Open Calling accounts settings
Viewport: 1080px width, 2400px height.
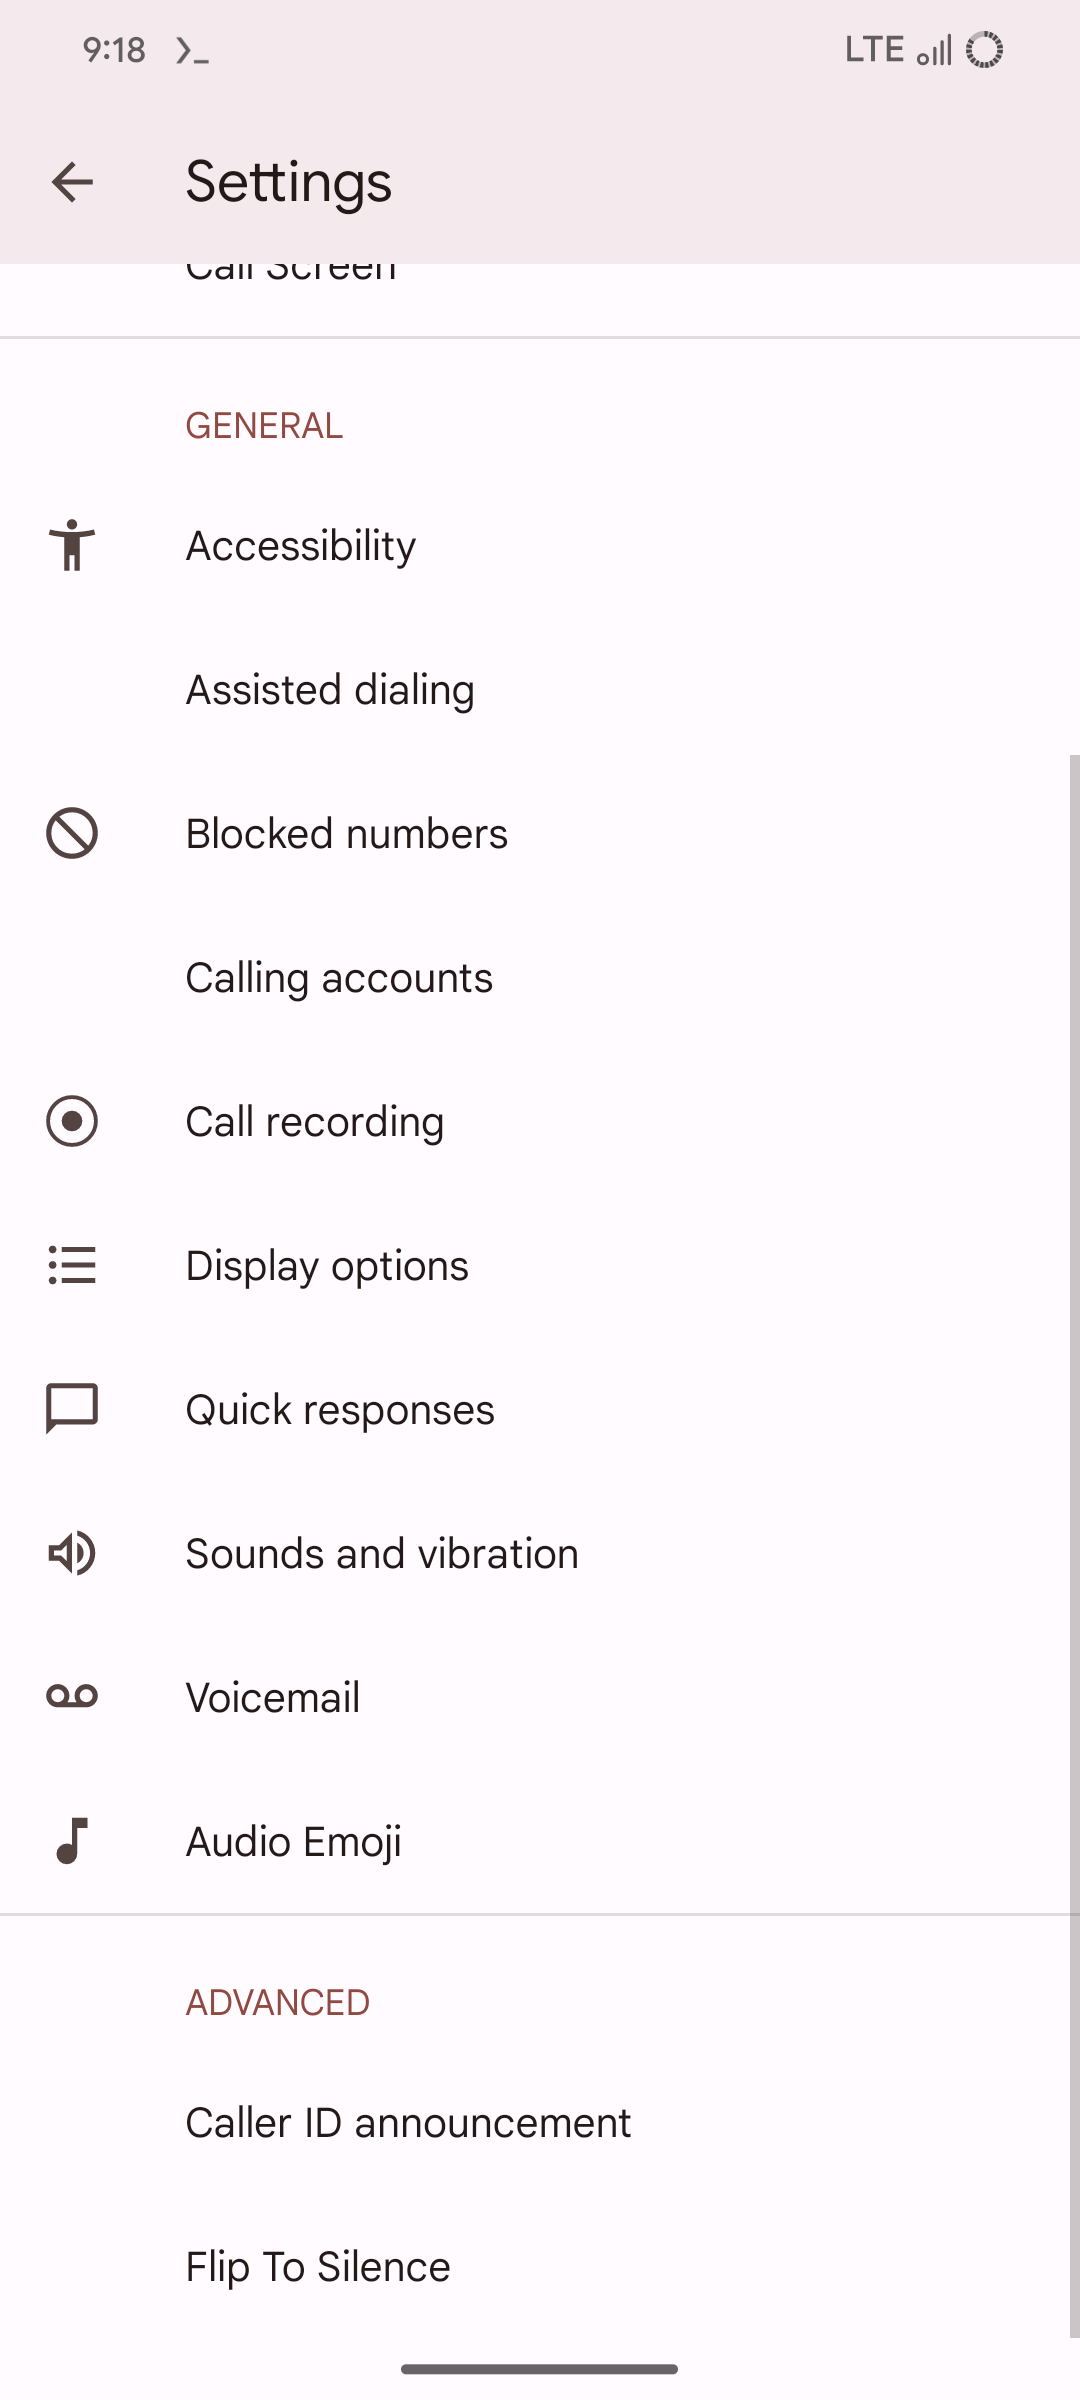pyautogui.click(x=339, y=978)
